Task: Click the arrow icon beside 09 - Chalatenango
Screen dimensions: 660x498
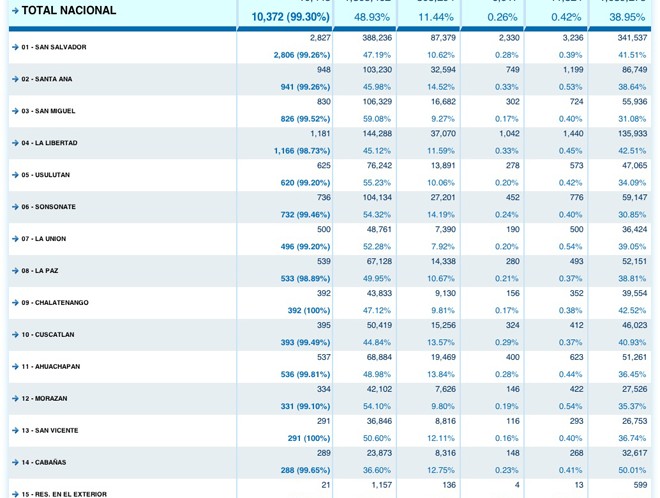Action: pos(15,303)
